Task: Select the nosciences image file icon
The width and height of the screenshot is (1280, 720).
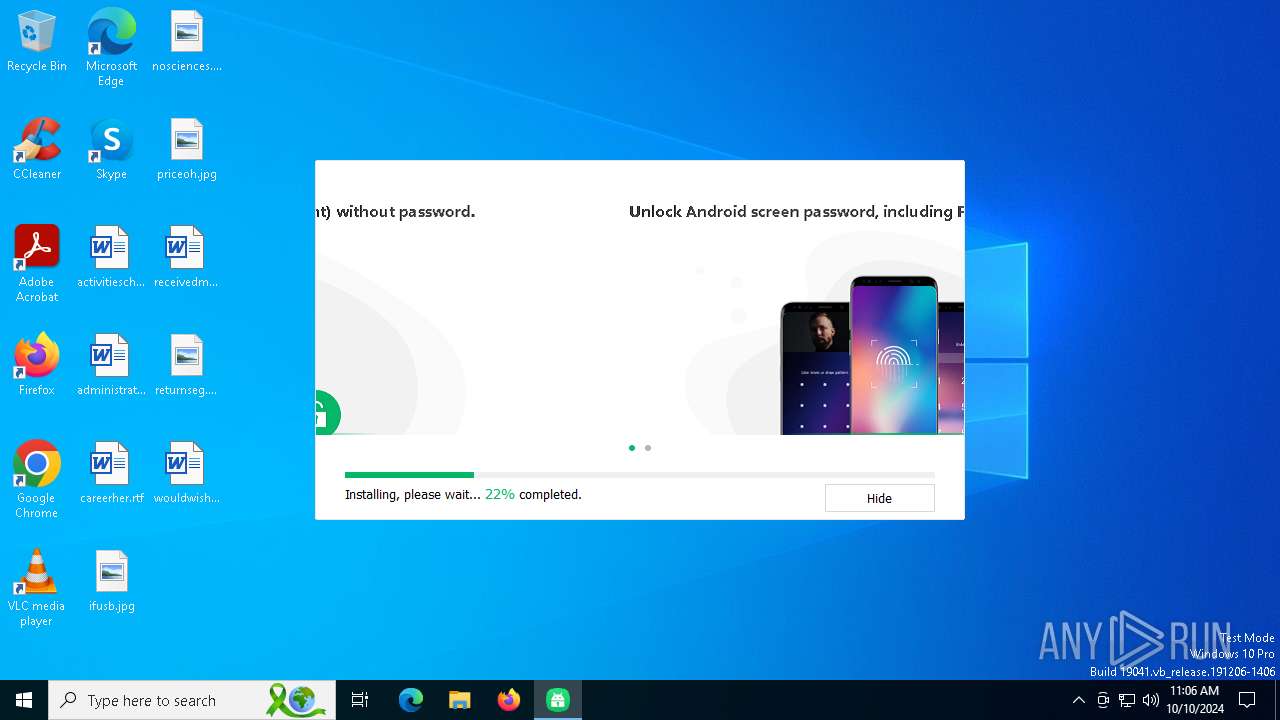Action: click(187, 42)
